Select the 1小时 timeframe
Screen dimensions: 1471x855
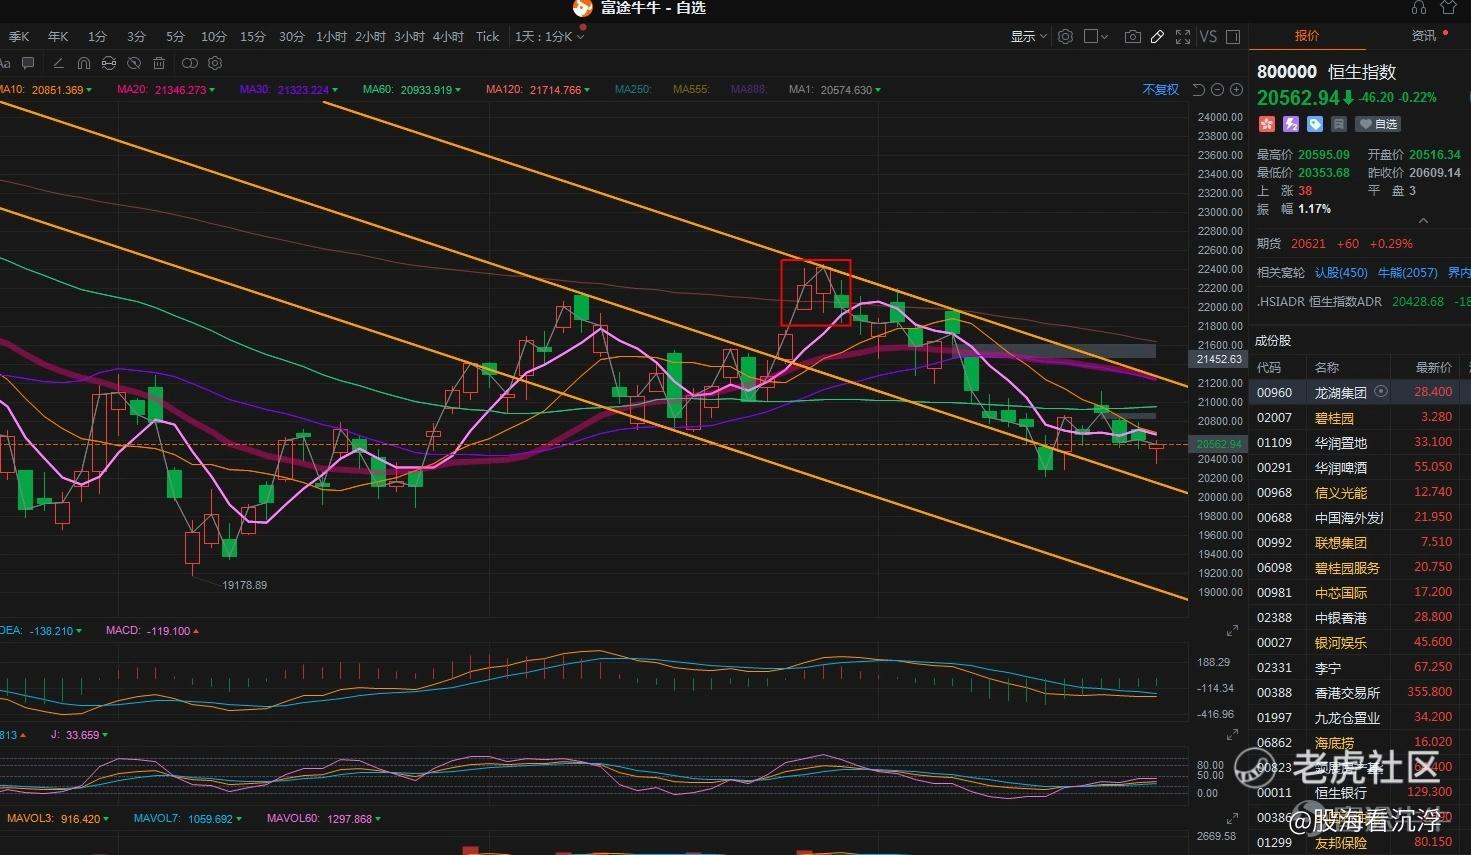pos(331,37)
